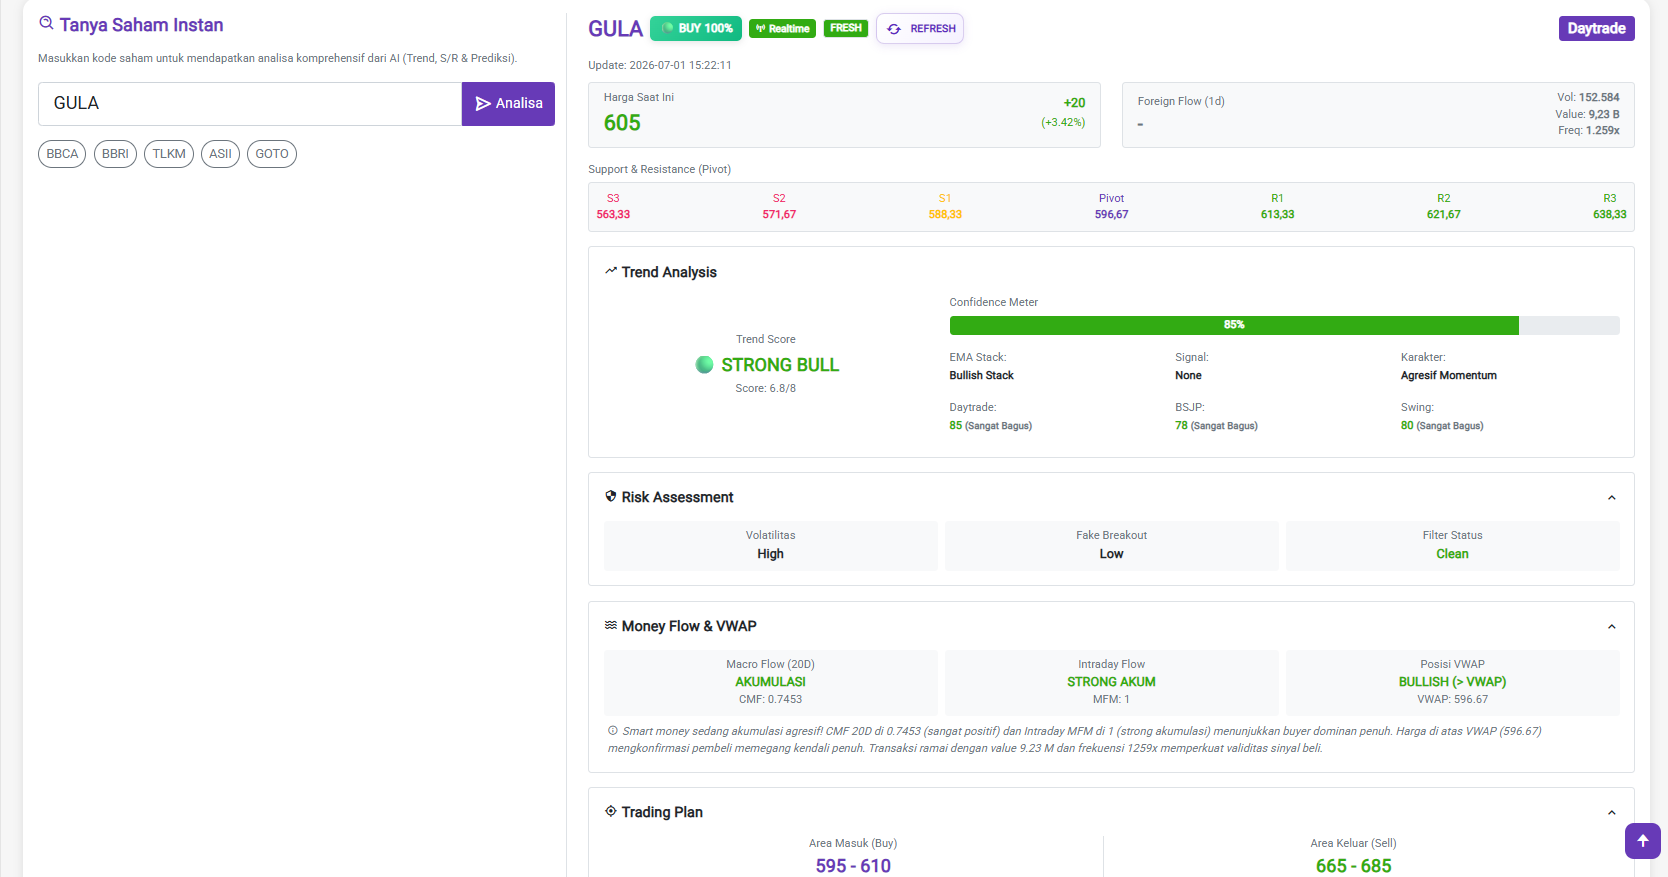This screenshot has height=877, width=1668.
Task: Click the Trading Plan target icon
Action: click(x=610, y=811)
